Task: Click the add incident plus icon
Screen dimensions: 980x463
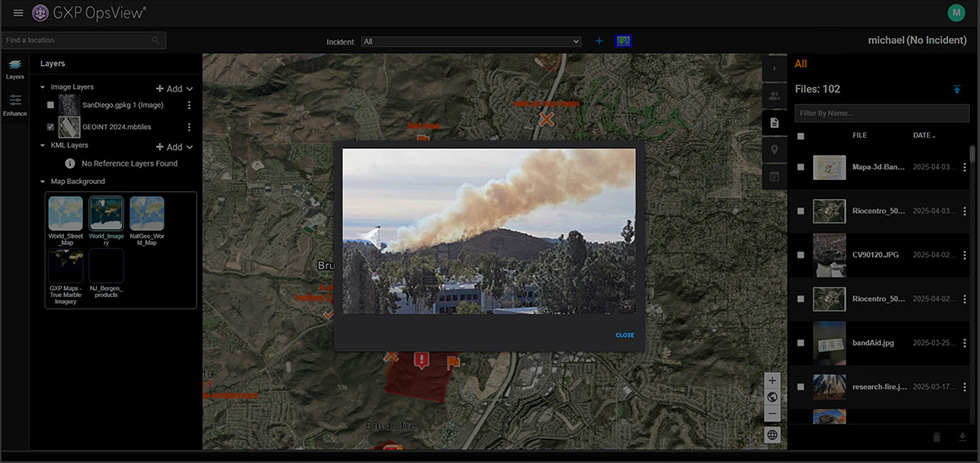Action: click(599, 41)
